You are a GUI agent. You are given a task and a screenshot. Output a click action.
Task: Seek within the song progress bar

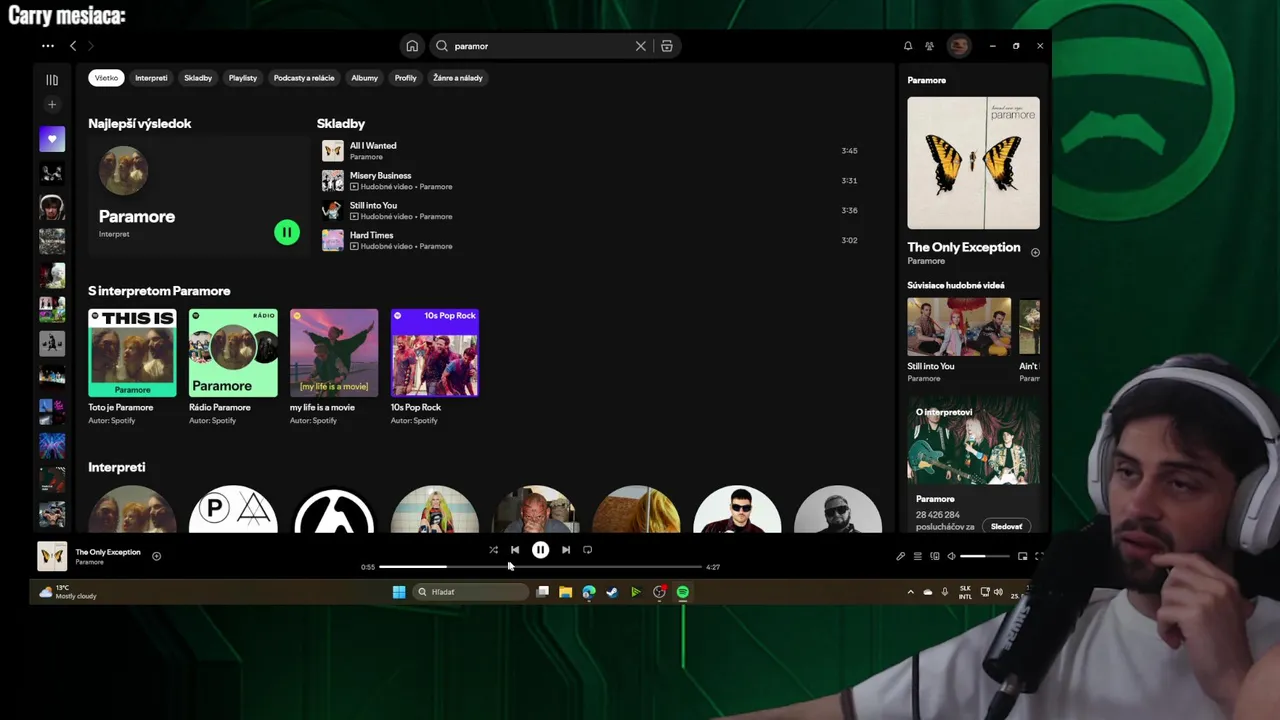point(540,567)
